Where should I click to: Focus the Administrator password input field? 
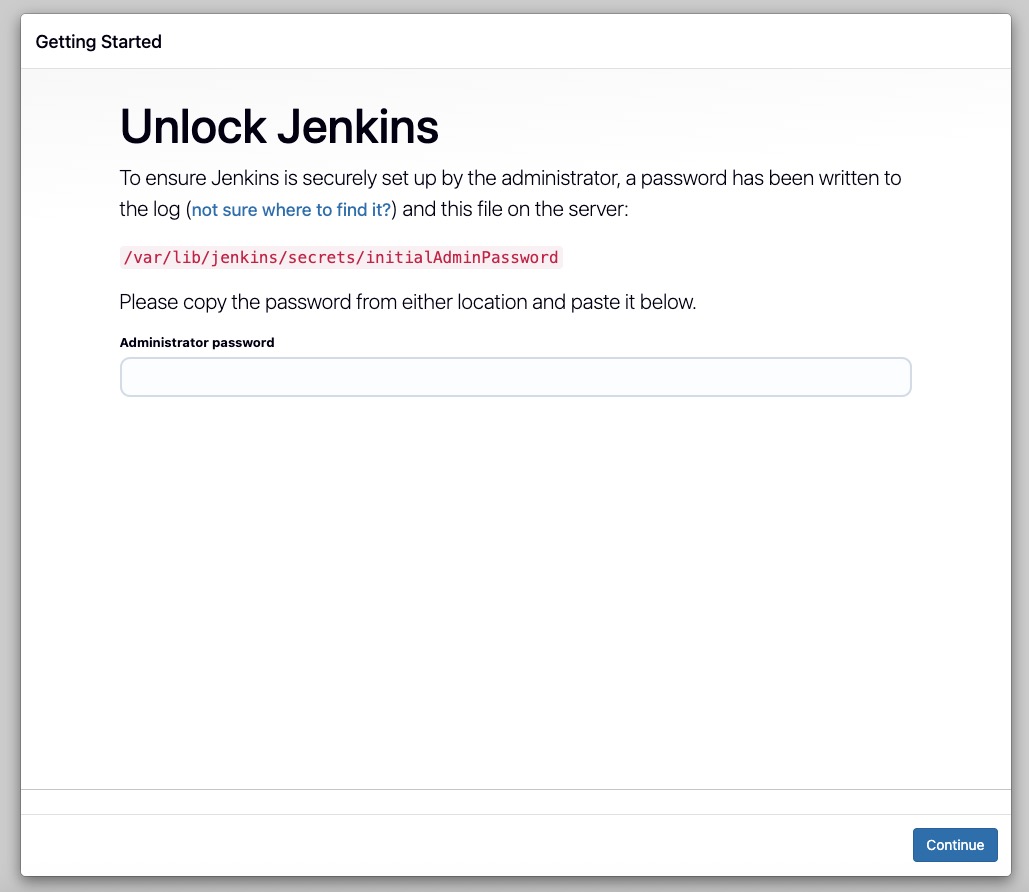[x=515, y=378]
